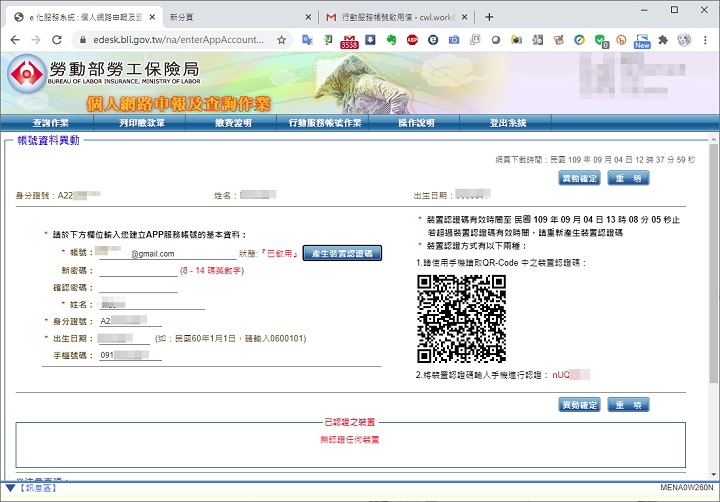
Task: Switch to the 新分頁 tab
Action: 234,17
